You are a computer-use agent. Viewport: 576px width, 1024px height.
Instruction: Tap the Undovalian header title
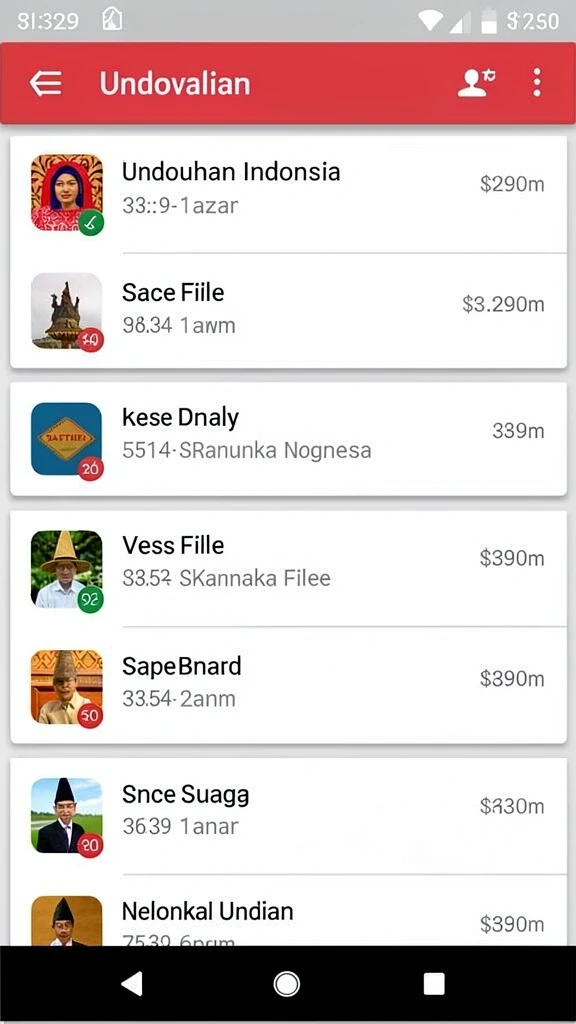[175, 84]
